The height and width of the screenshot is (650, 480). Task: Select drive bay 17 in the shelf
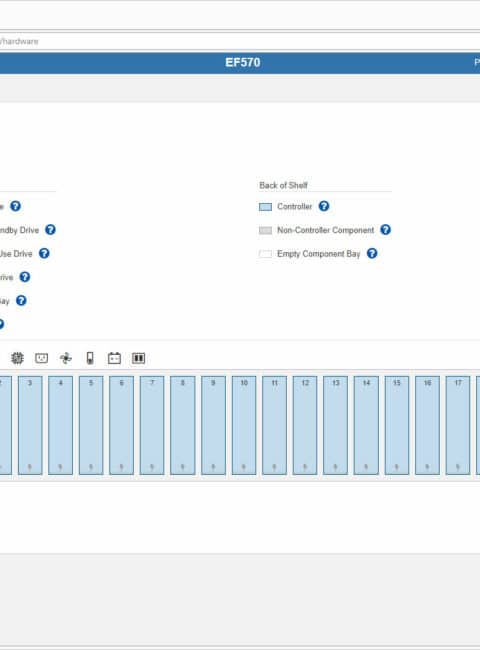click(x=458, y=425)
